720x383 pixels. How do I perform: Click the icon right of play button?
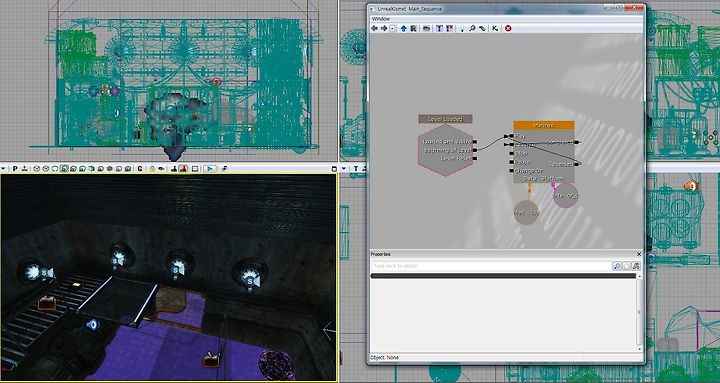click(x=225, y=169)
